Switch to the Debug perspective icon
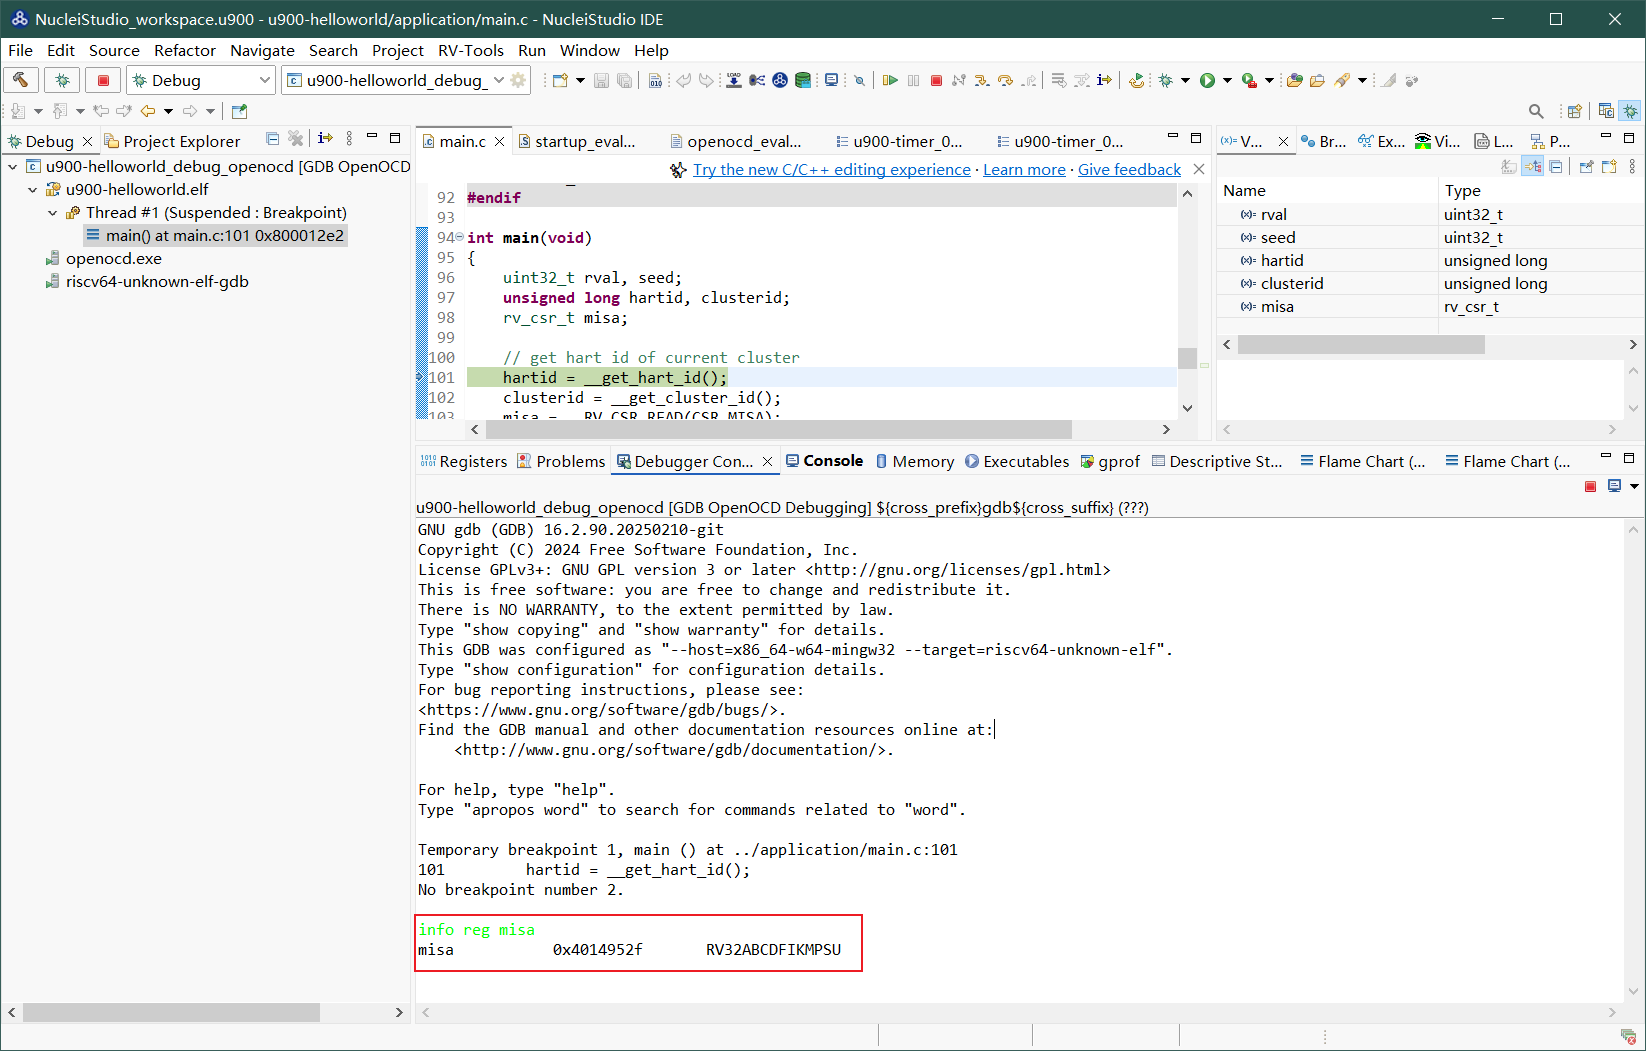This screenshot has height=1051, width=1646. coord(1631,111)
